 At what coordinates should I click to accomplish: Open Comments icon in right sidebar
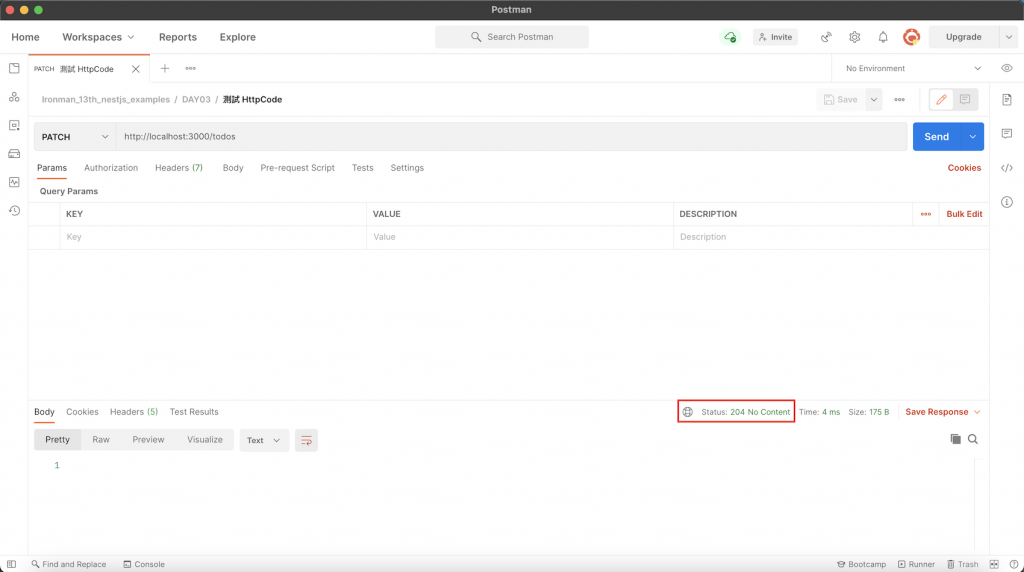[1007, 133]
